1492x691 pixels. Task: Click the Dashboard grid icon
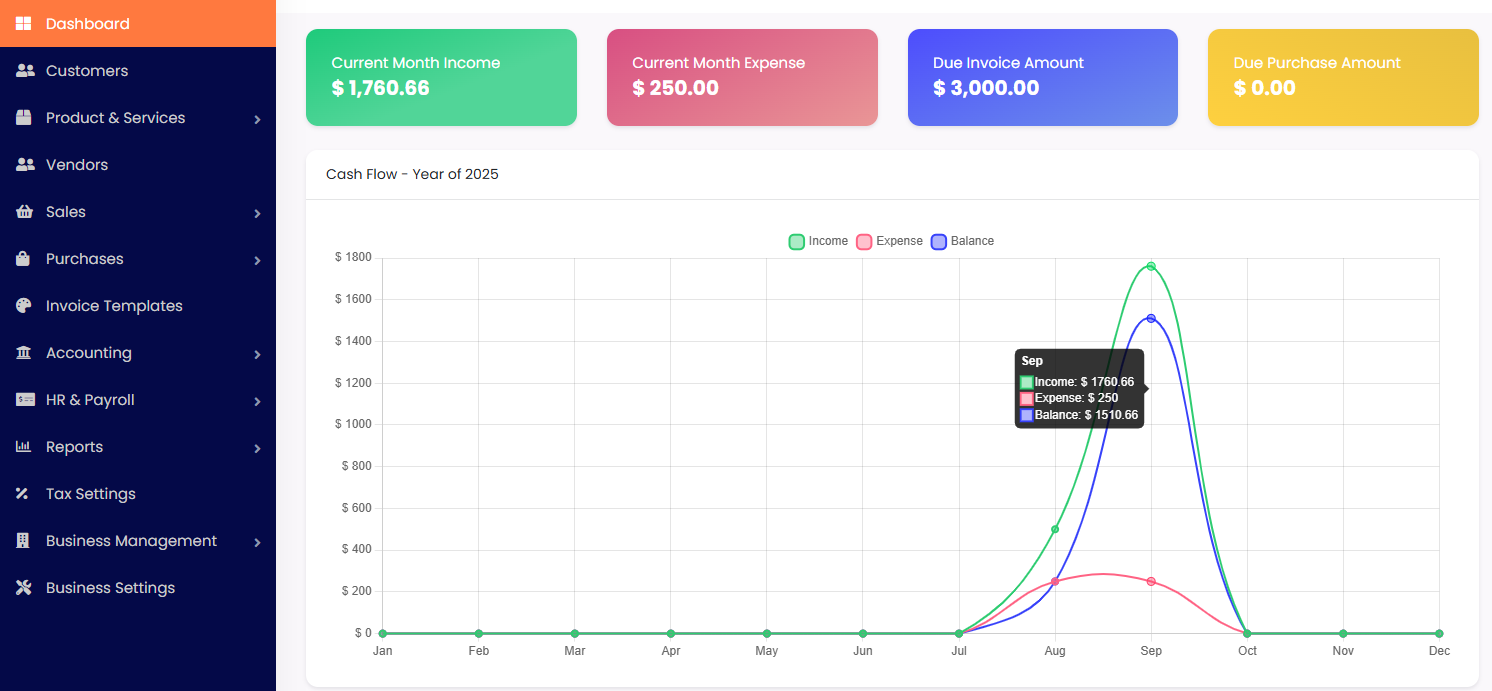[x=24, y=24]
